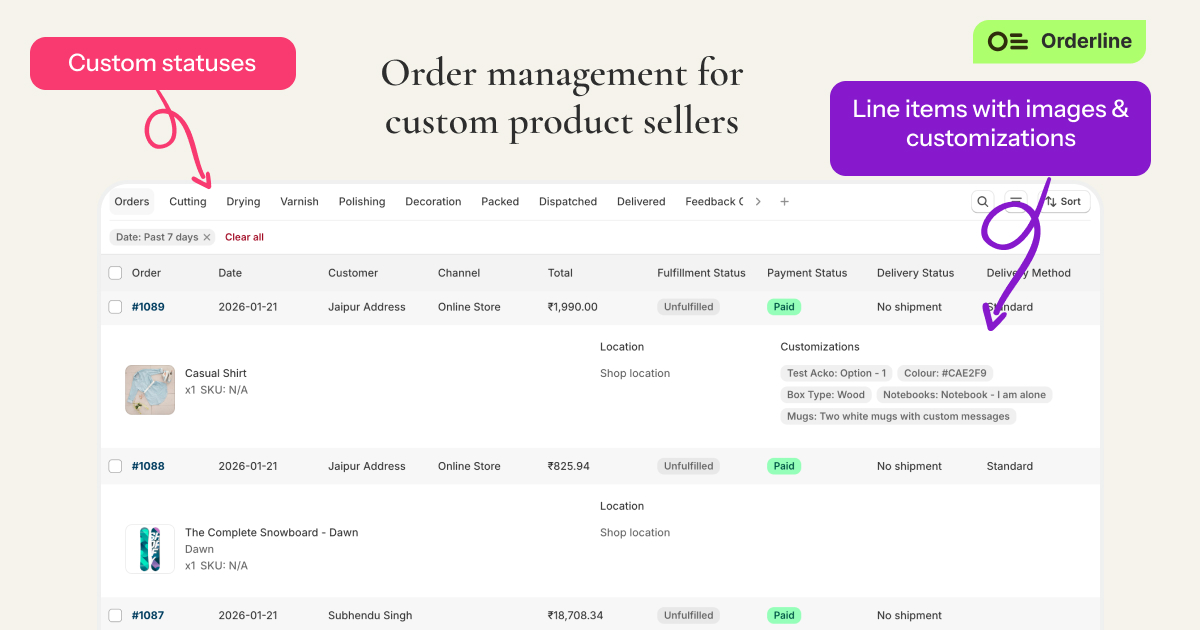The image size is (1200, 630).
Task: Click the plus icon to add a view
Action: pos(785,201)
